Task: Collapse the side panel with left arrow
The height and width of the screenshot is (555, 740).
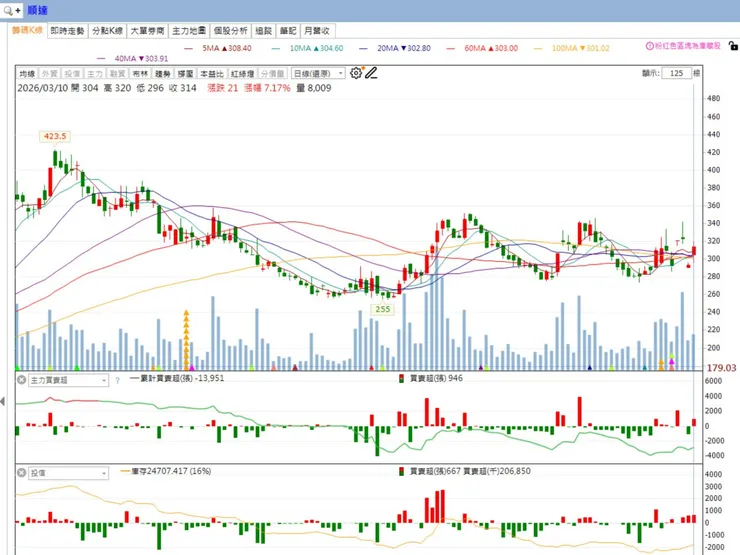Action: [x=3, y=401]
